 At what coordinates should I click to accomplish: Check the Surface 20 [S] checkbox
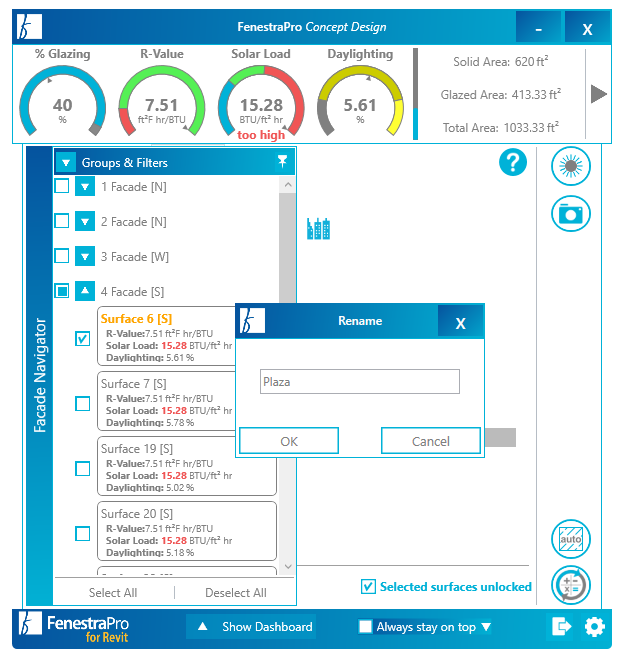pyautogui.click(x=82, y=533)
